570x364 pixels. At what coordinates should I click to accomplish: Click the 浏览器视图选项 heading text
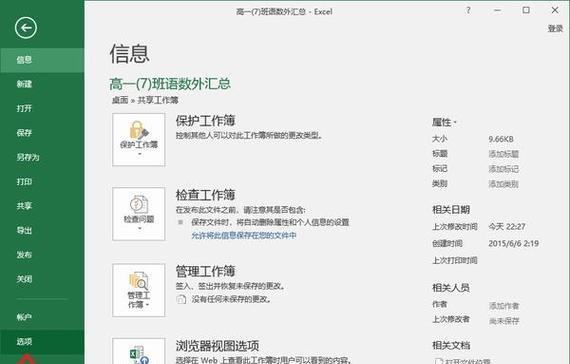point(217,345)
